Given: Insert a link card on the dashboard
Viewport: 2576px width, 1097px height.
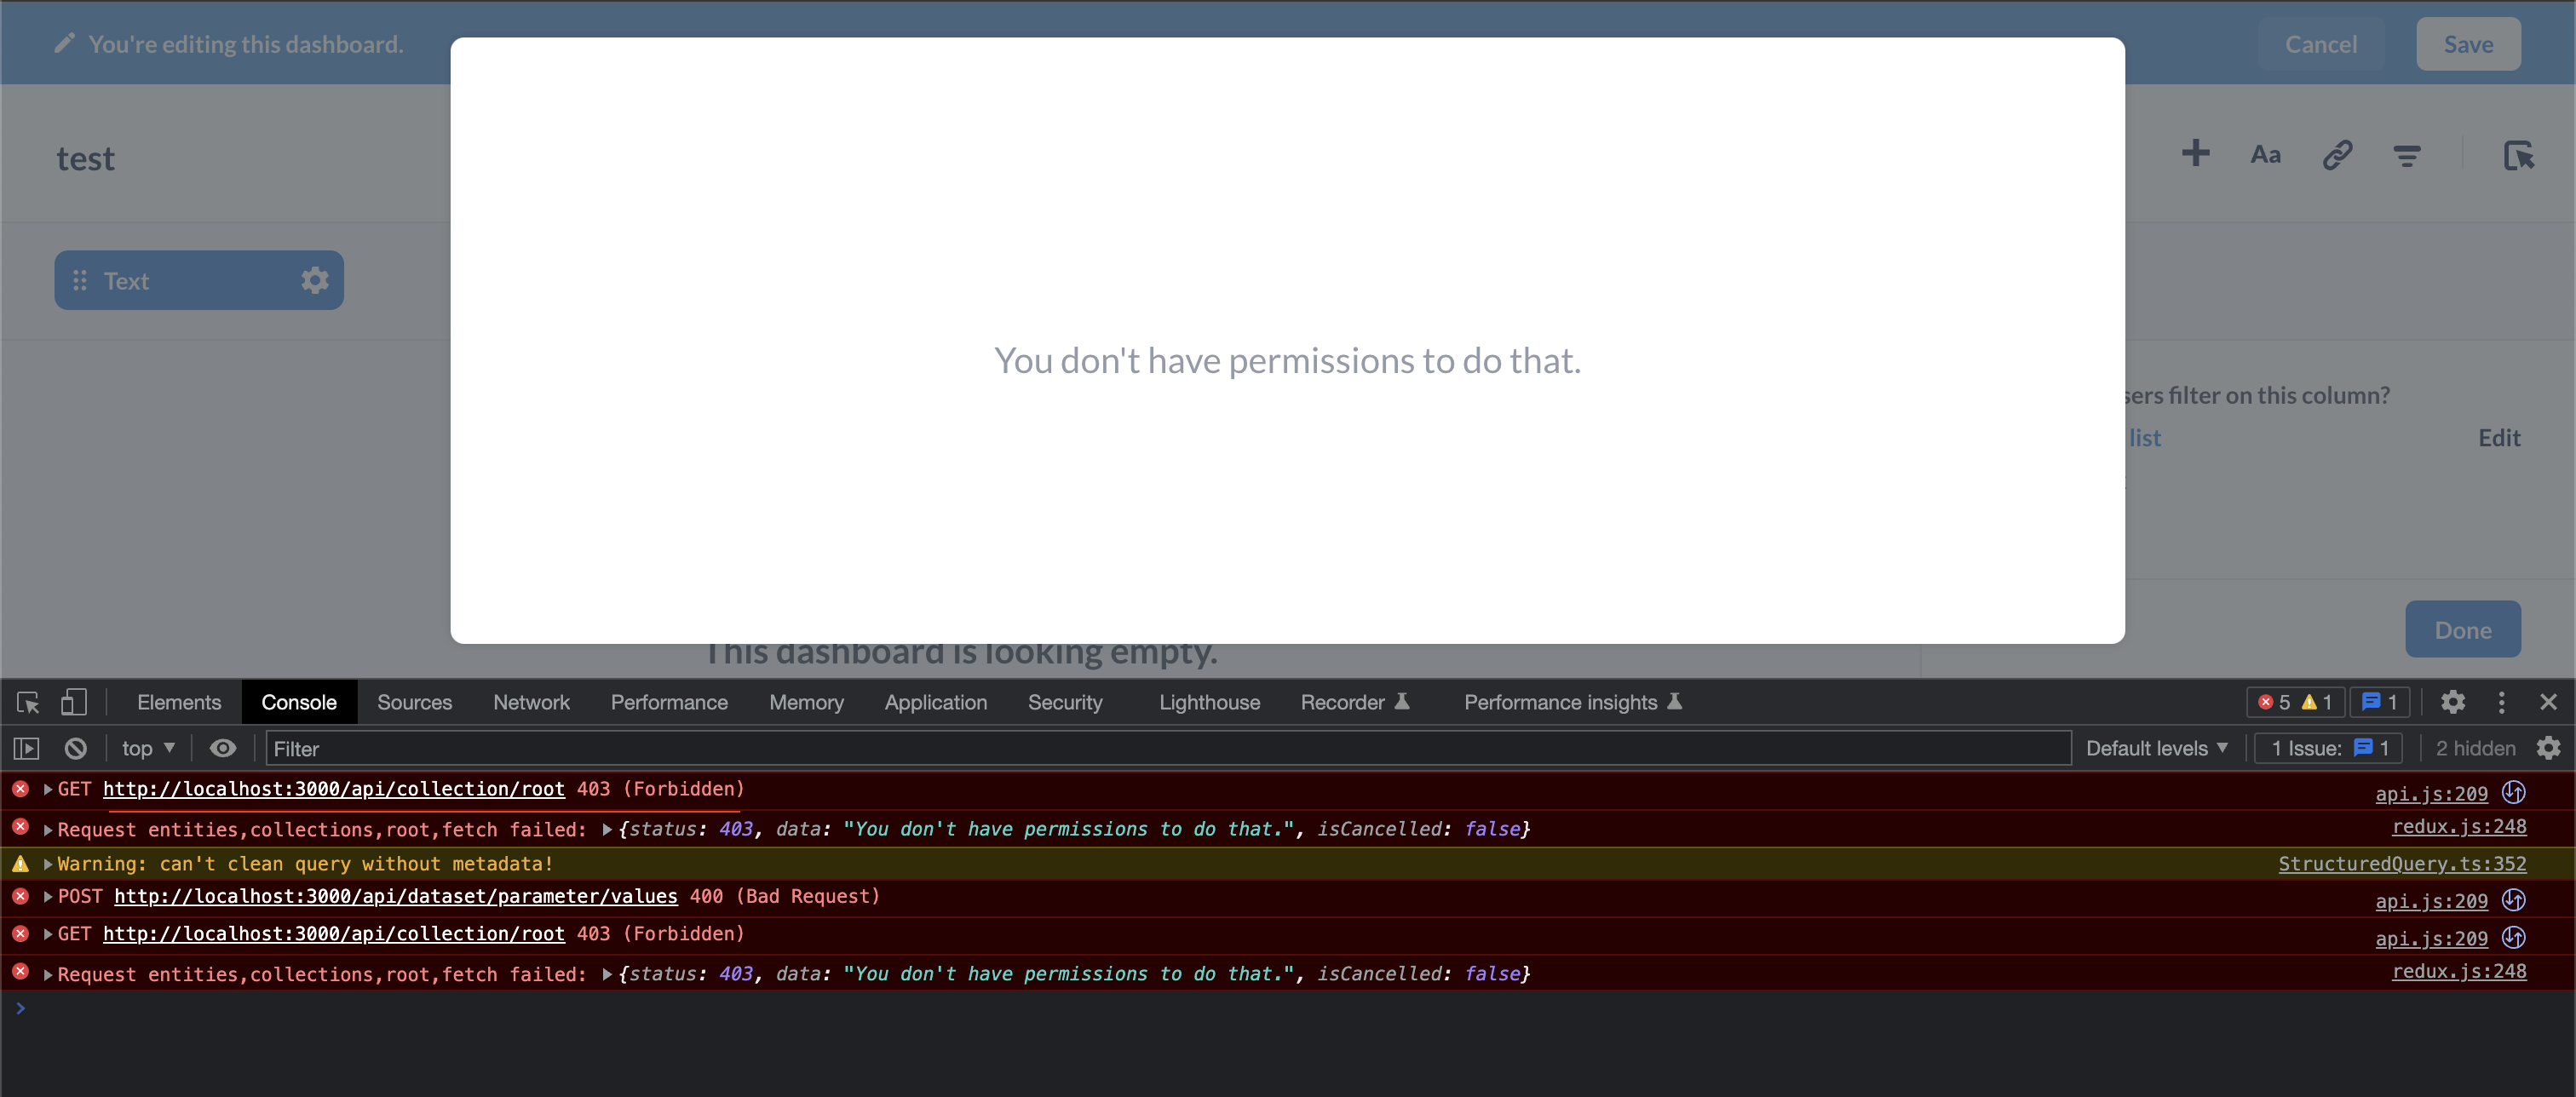Looking at the screenshot, I should [2338, 154].
